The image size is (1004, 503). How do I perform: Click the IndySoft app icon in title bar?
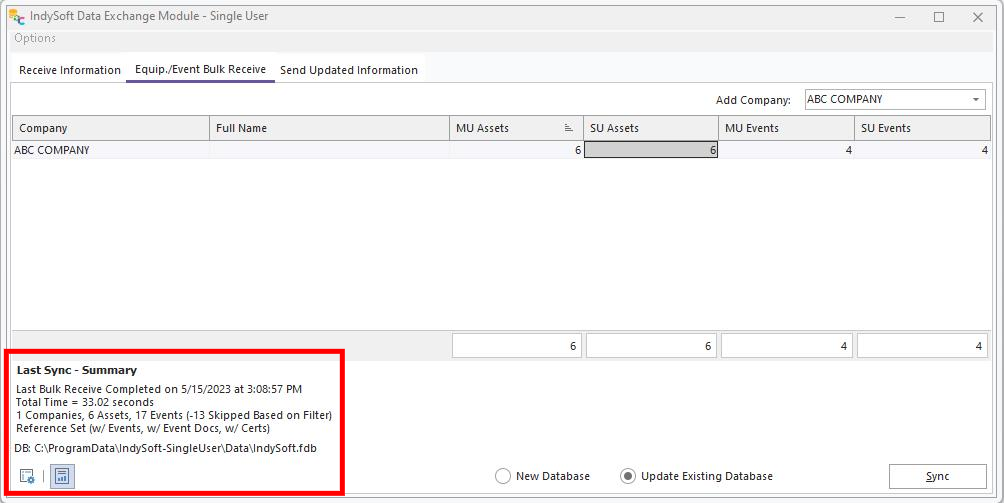[17, 17]
